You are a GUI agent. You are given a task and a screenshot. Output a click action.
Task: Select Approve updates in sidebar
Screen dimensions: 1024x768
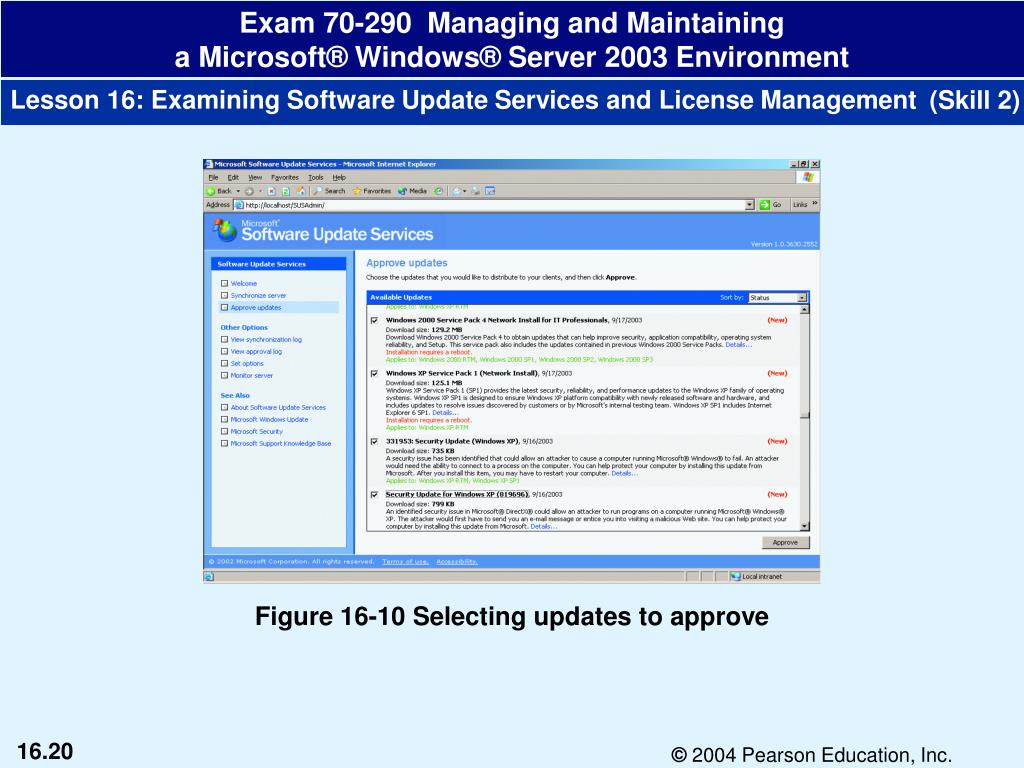(255, 308)
